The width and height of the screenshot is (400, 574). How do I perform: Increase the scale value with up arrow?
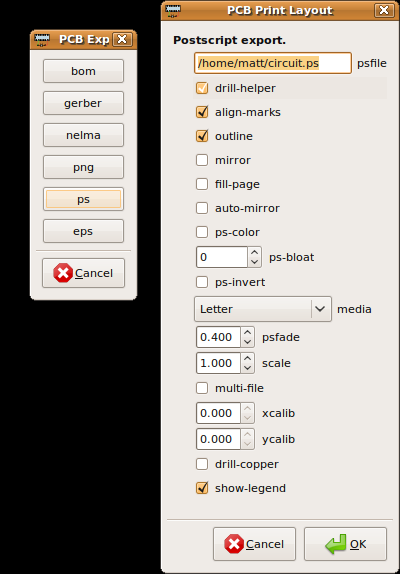pos(247,358)
